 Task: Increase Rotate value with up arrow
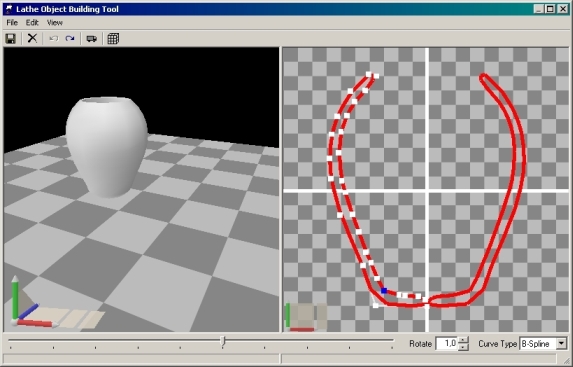463,340
